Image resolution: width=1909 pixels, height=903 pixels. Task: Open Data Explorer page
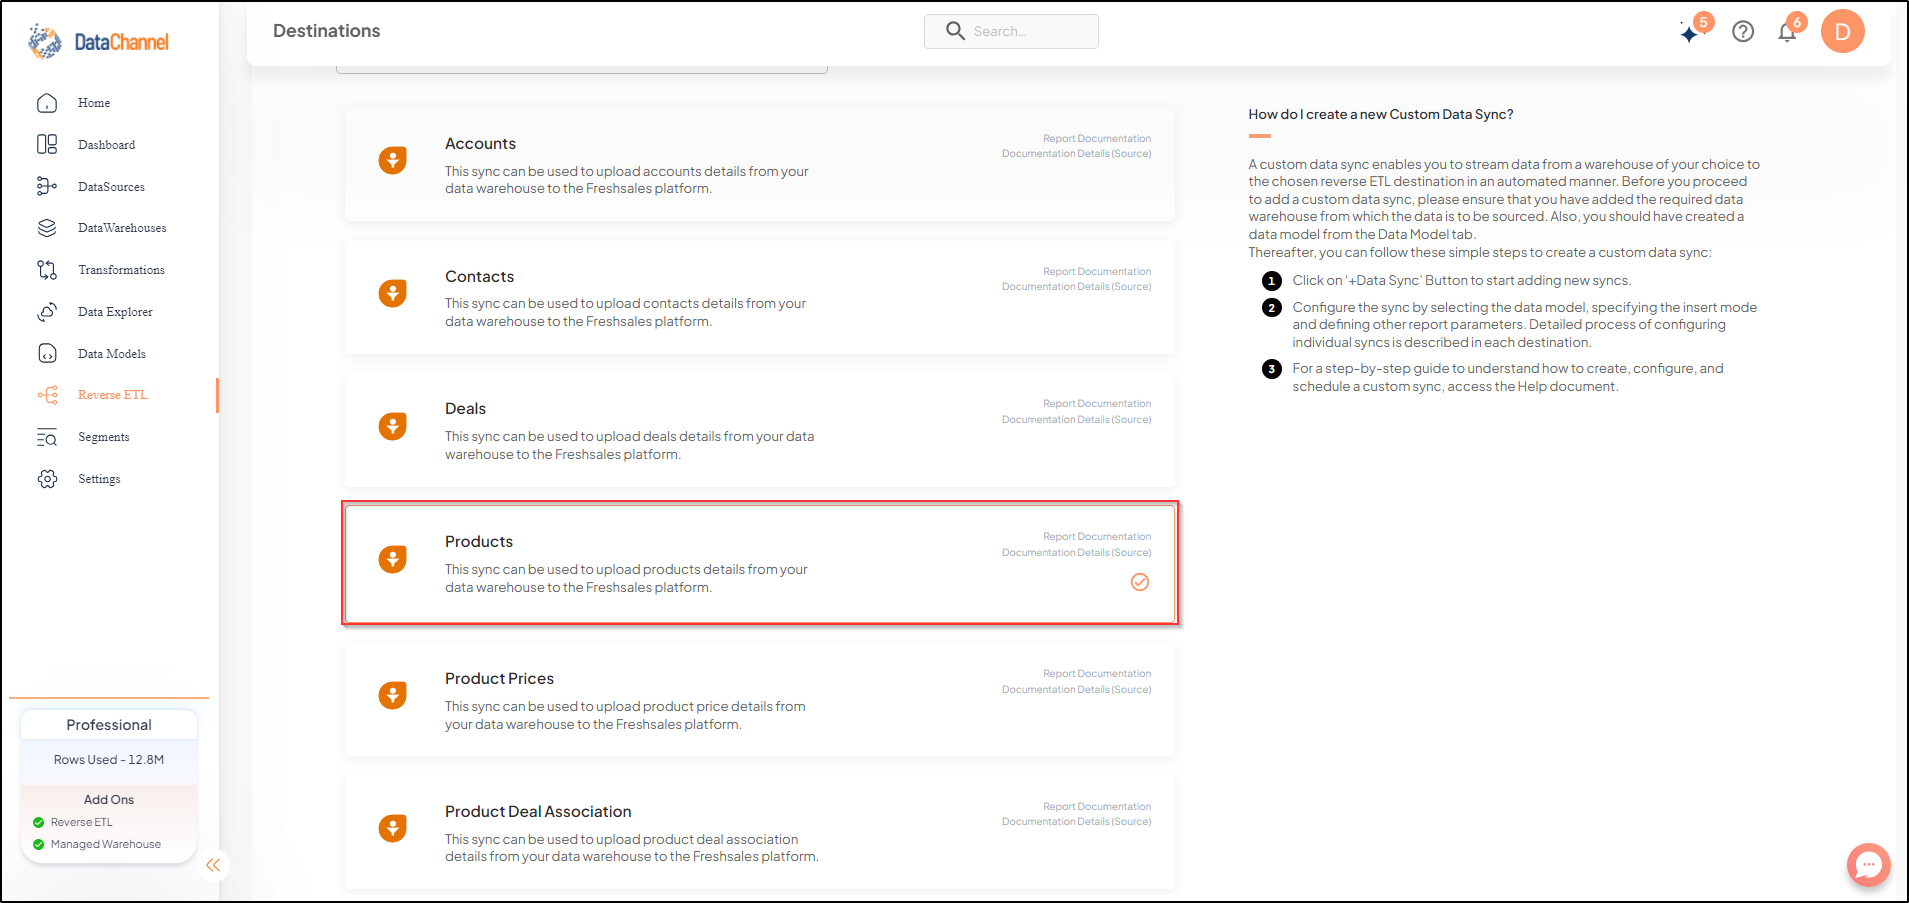[116, 312]
